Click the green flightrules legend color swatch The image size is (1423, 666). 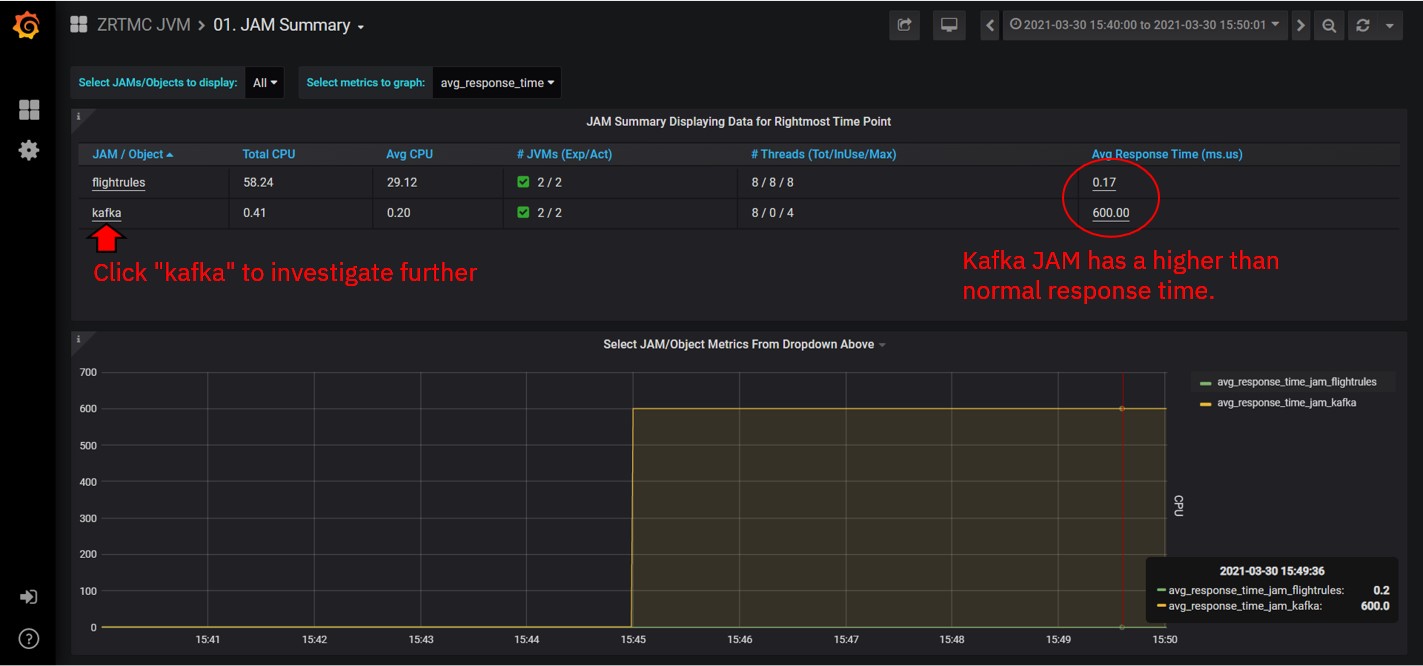pyautogui.click(x=1205, y=382)
